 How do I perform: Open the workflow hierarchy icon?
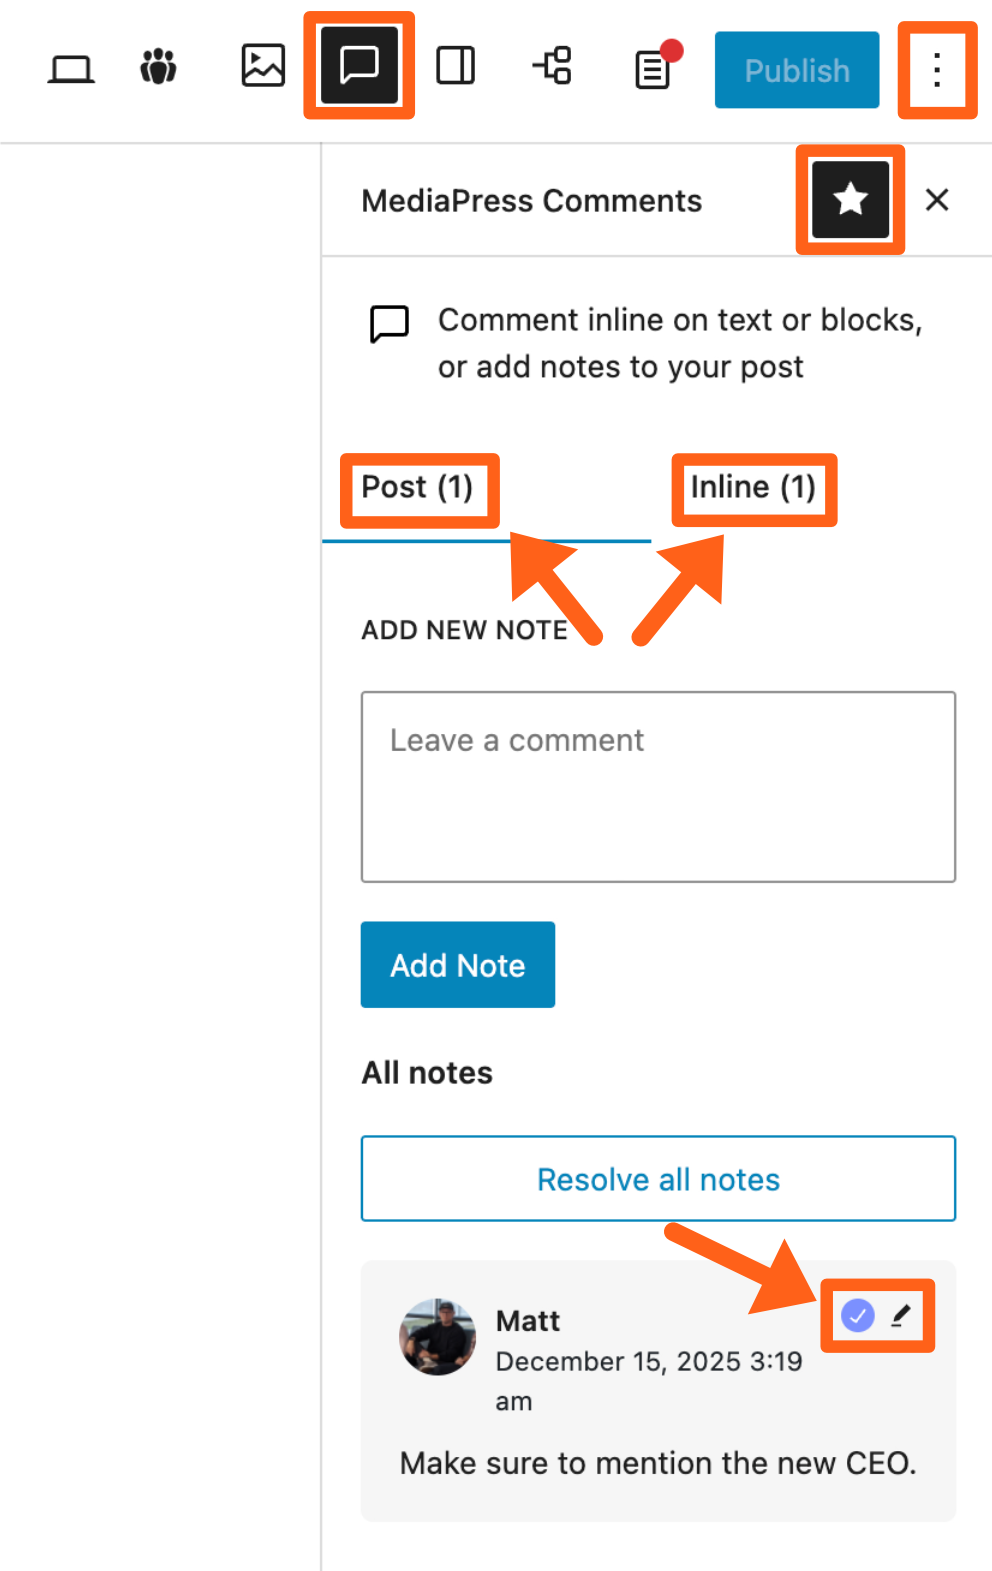552,66
